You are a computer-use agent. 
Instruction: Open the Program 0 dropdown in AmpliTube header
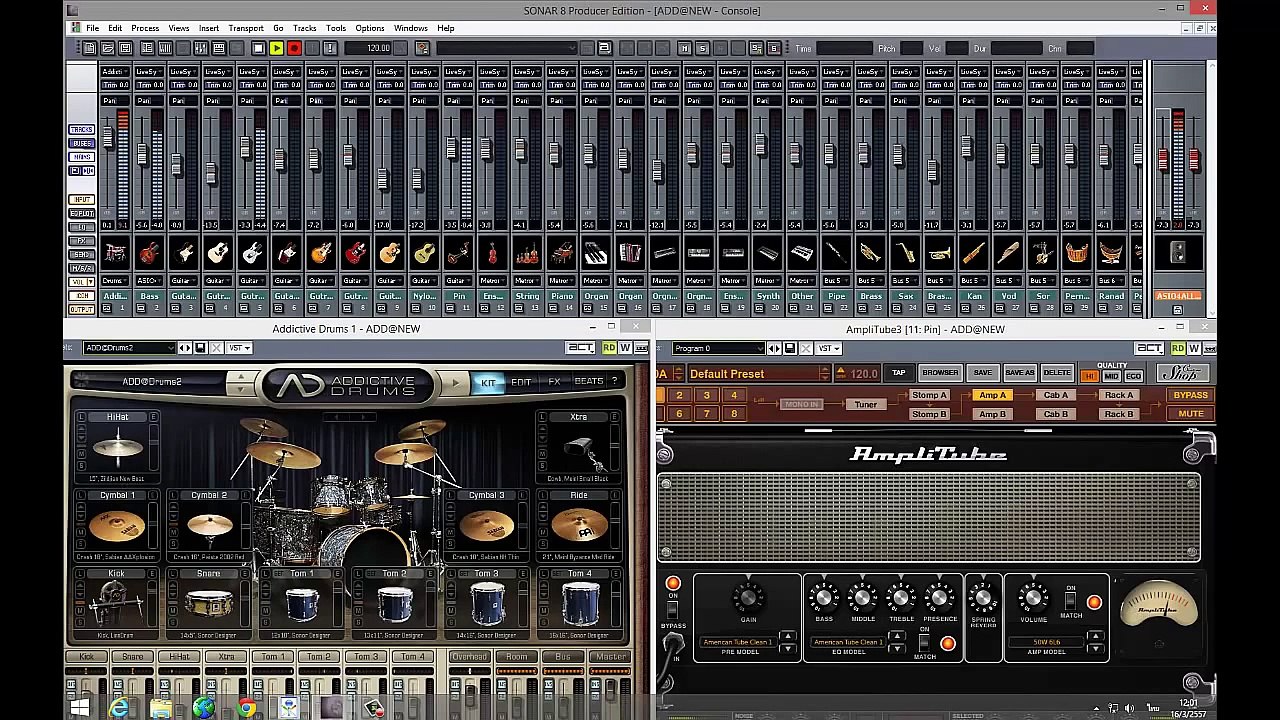(719, 348)
